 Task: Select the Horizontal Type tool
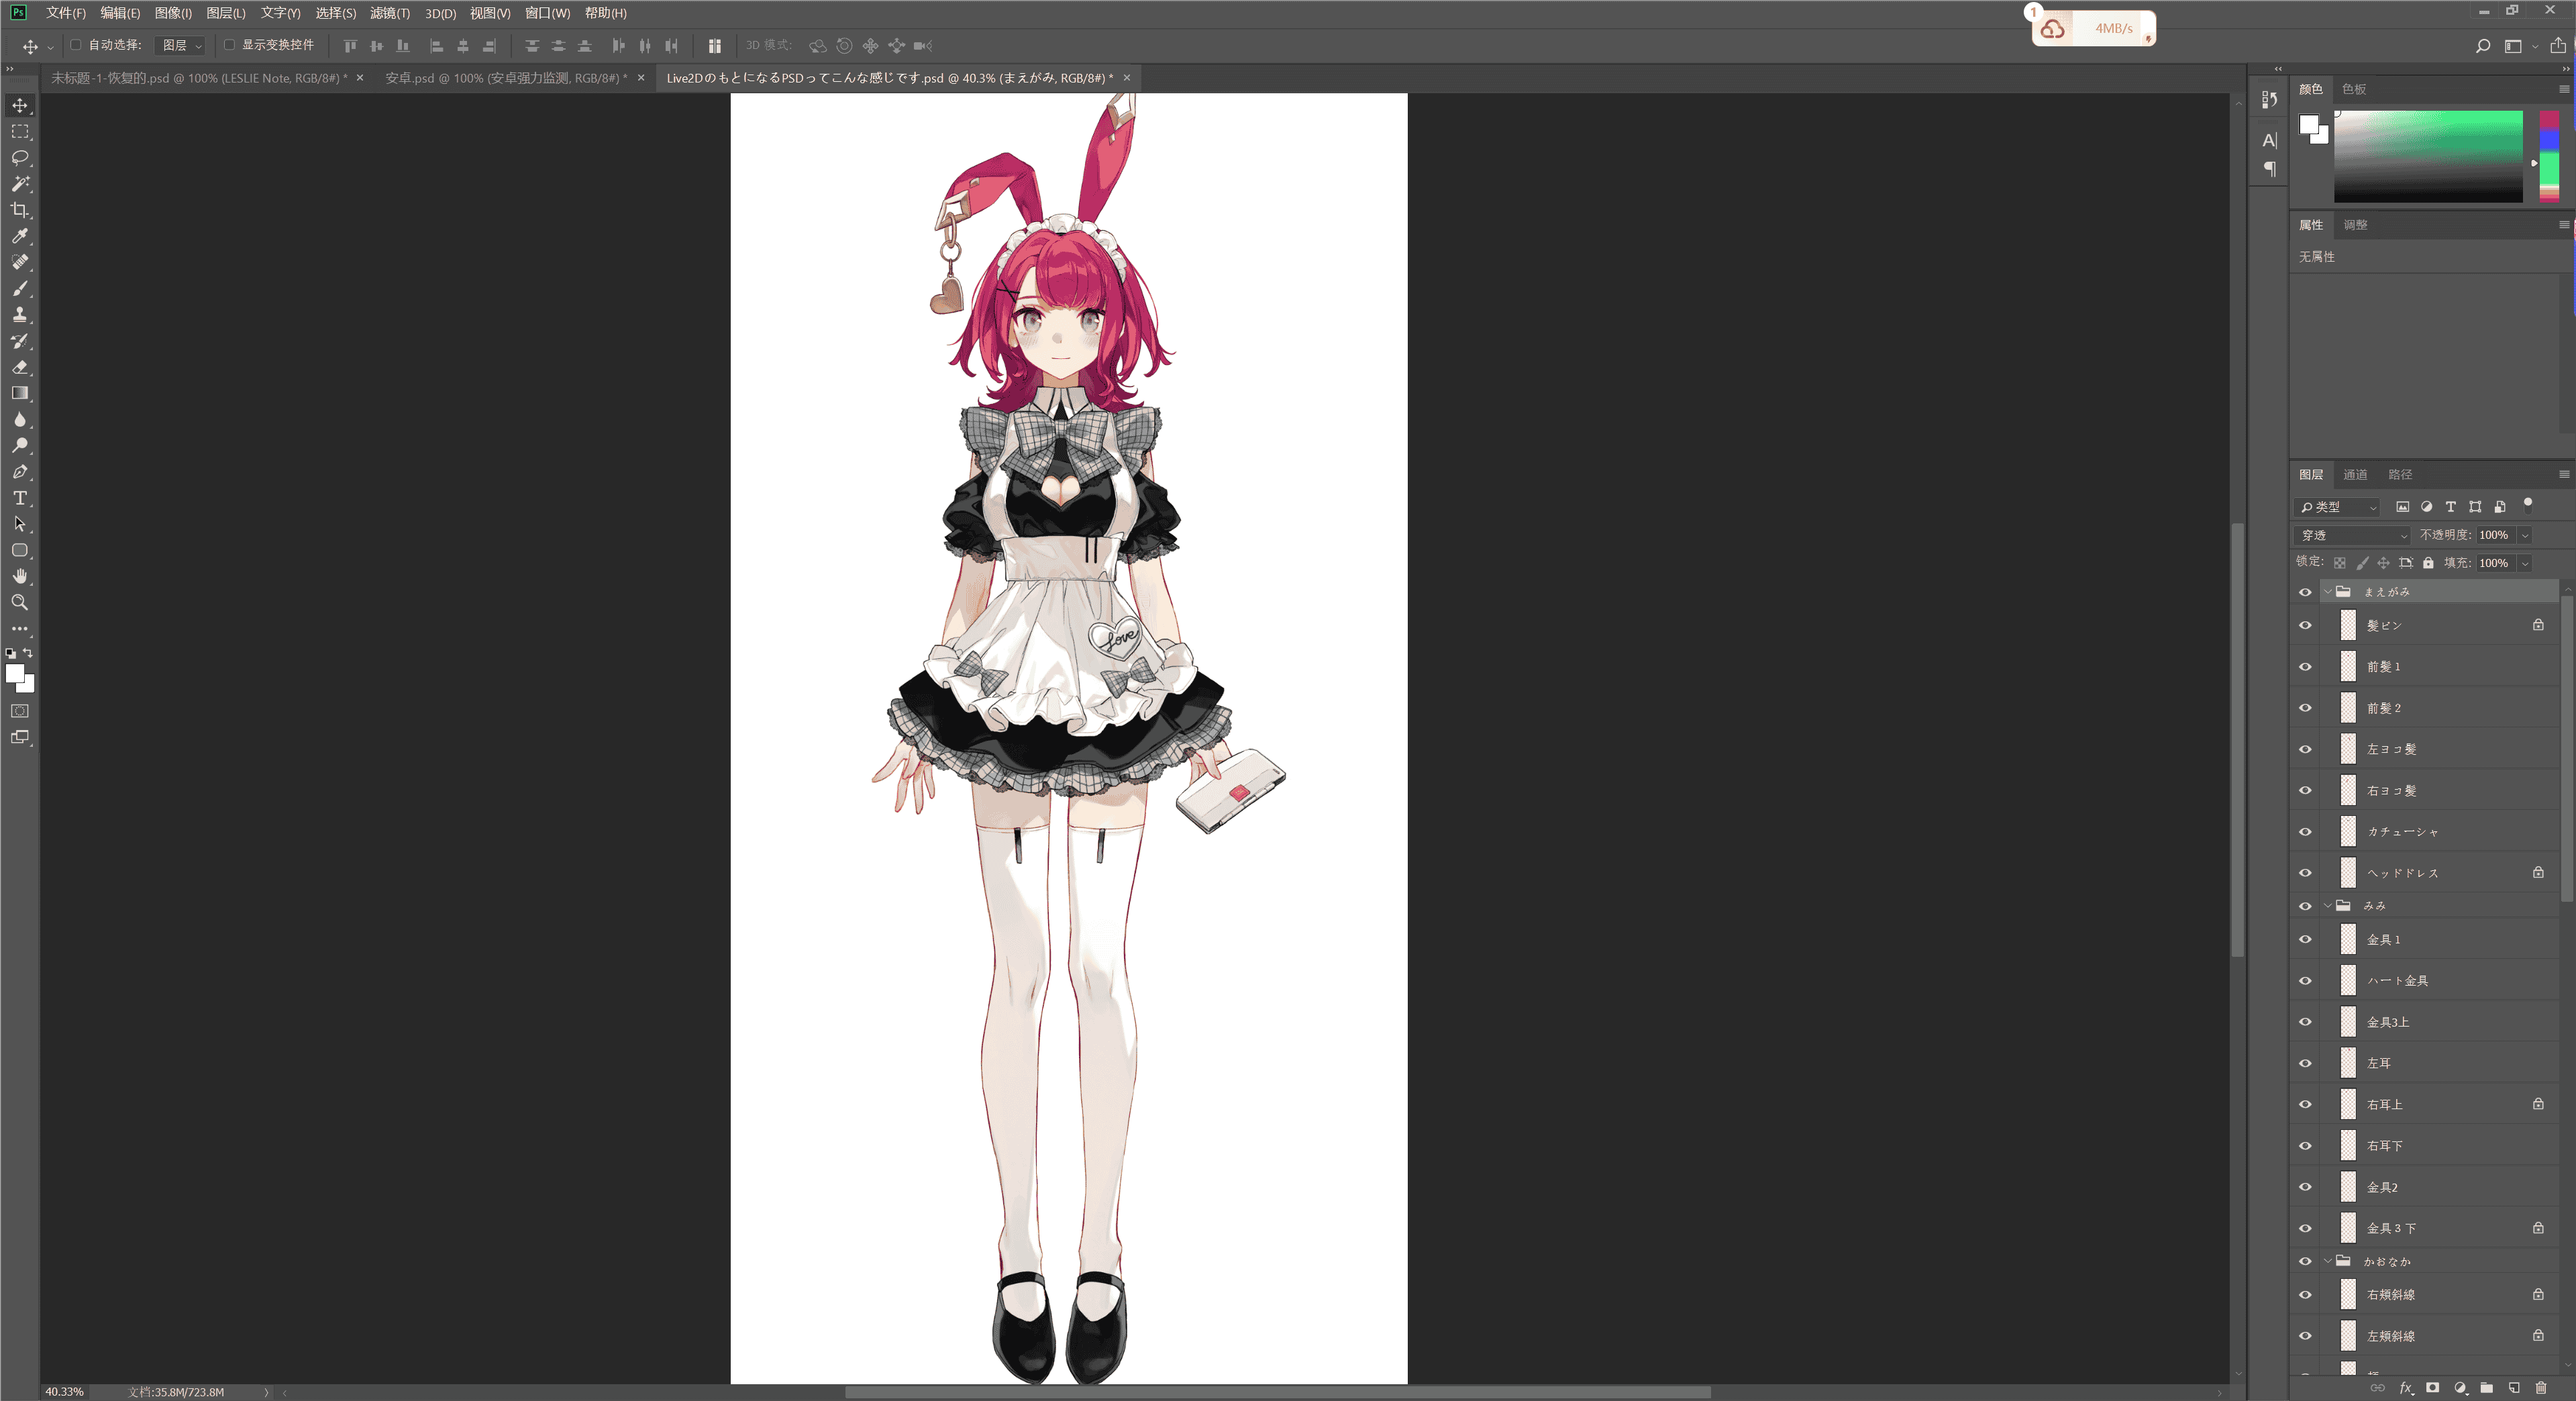point(20,498)
